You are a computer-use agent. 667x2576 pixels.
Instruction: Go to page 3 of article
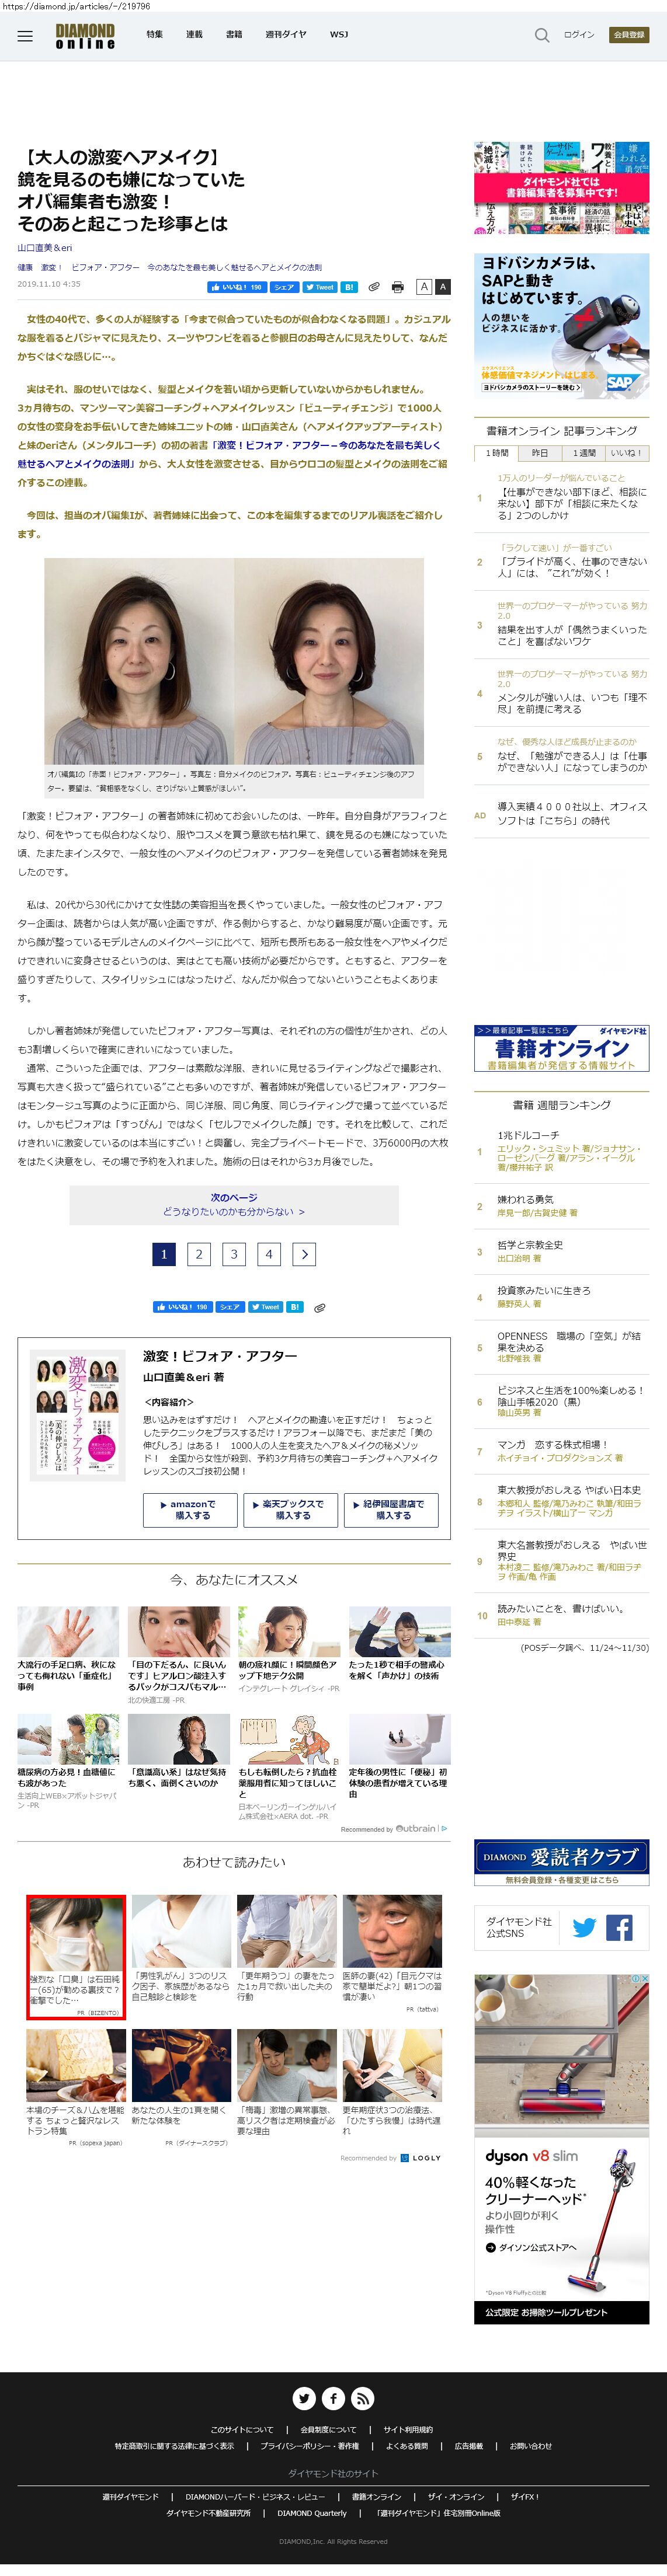[x=234, y=1254]
